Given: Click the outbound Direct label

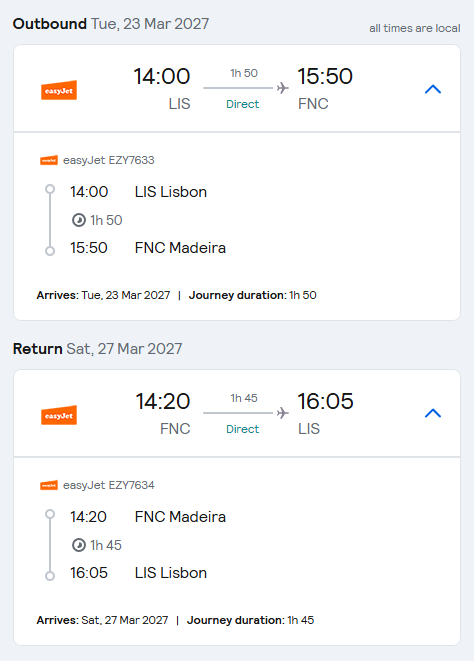Looking at the screenshot, I should pos(242,104).
